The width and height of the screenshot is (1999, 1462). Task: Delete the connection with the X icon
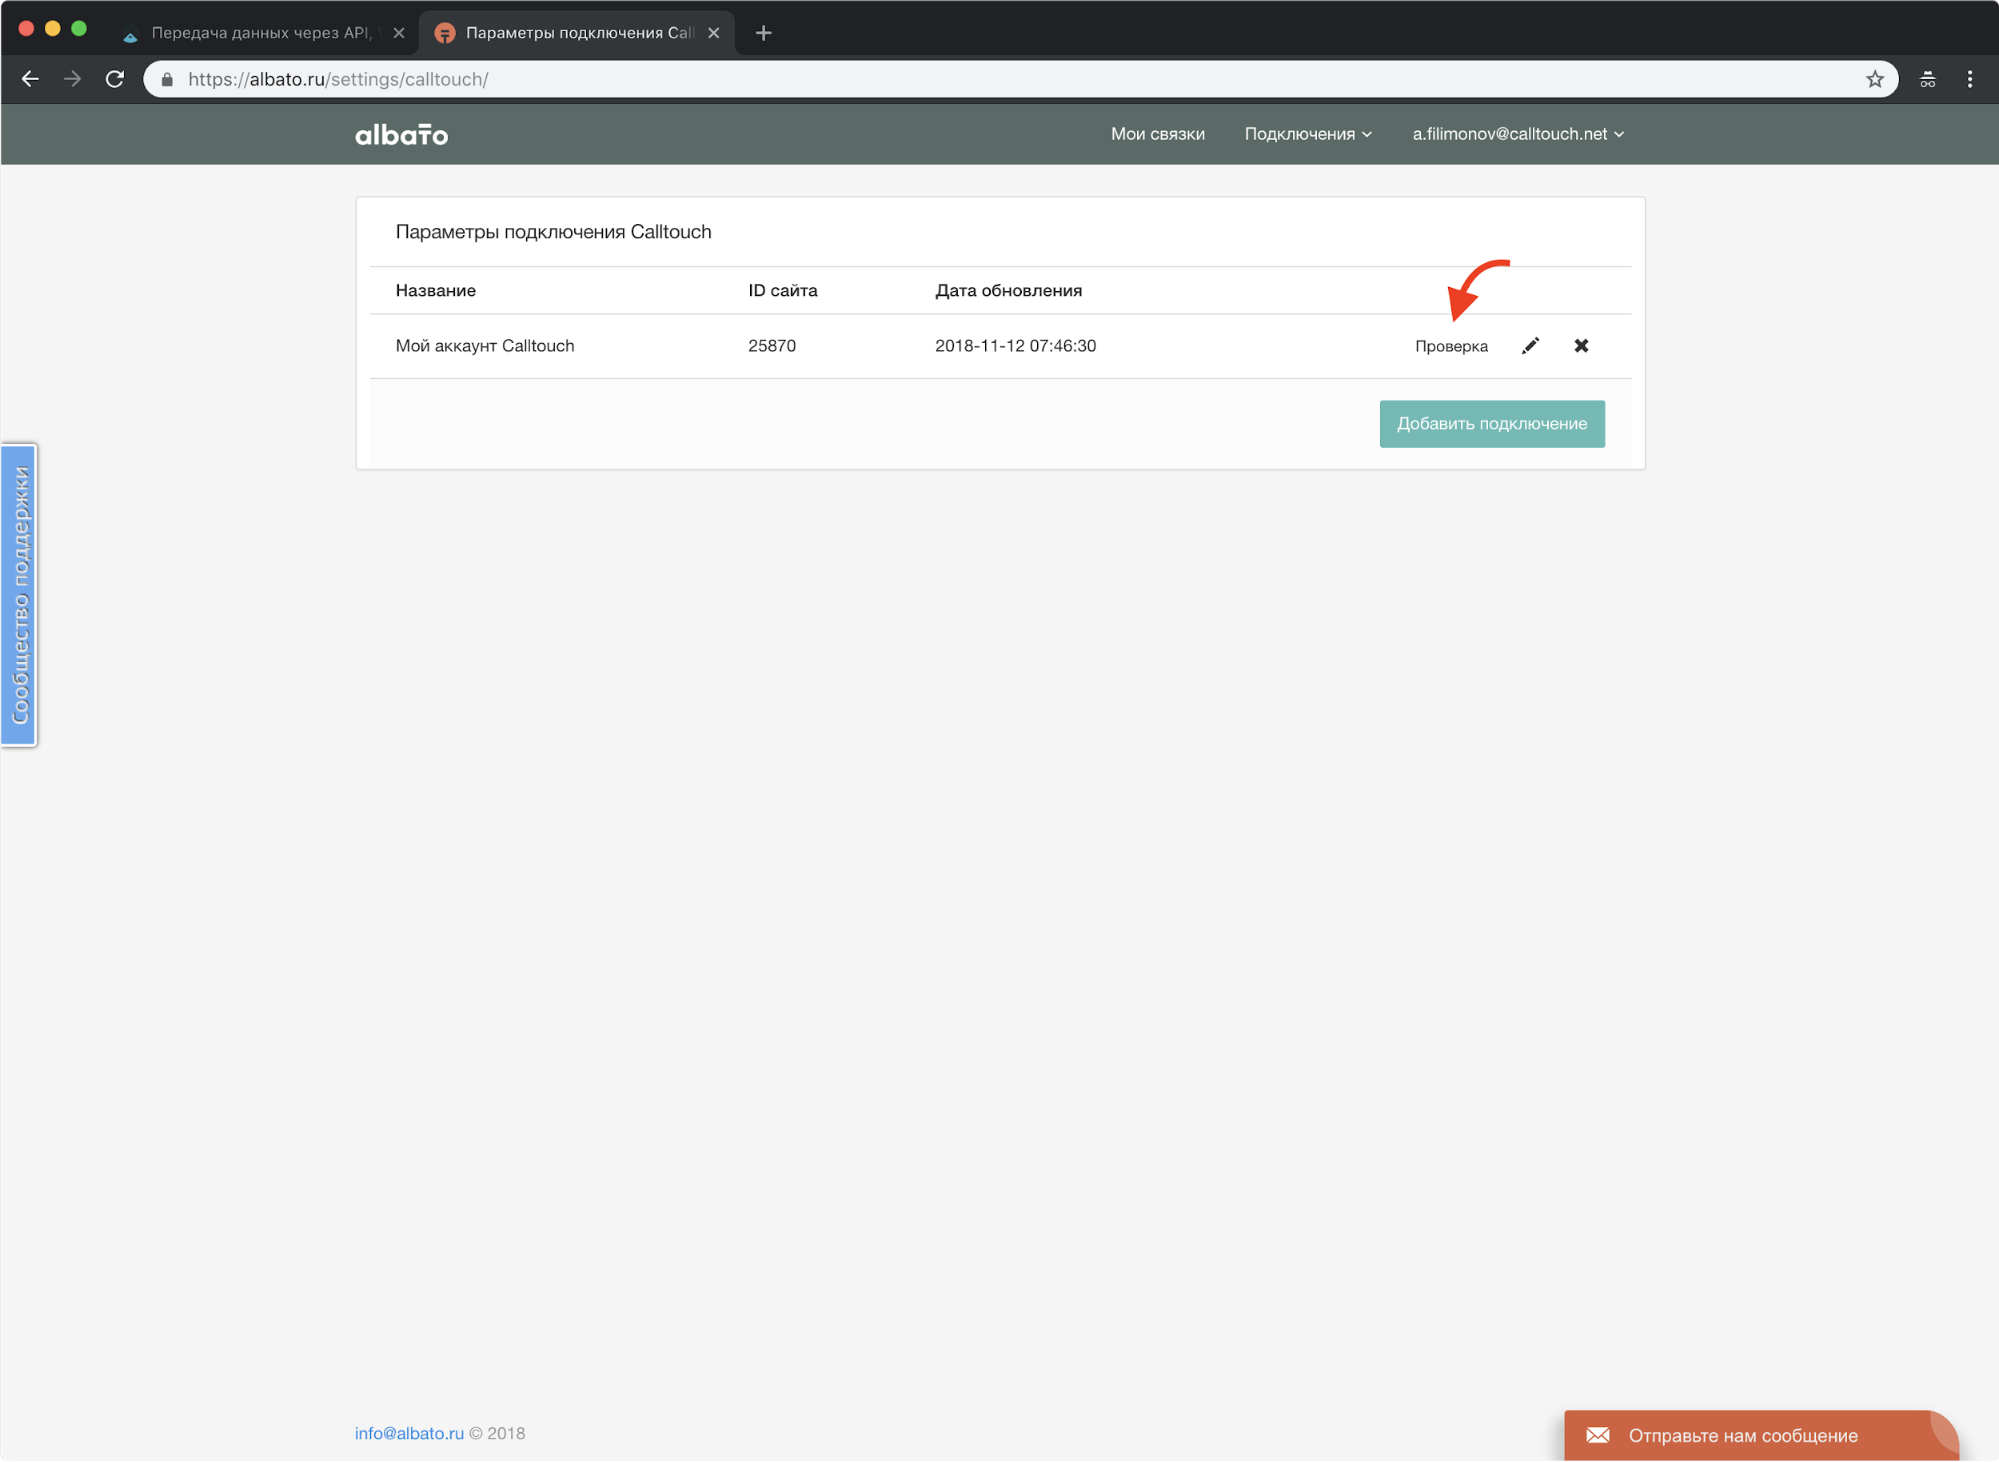point(1581,346)
